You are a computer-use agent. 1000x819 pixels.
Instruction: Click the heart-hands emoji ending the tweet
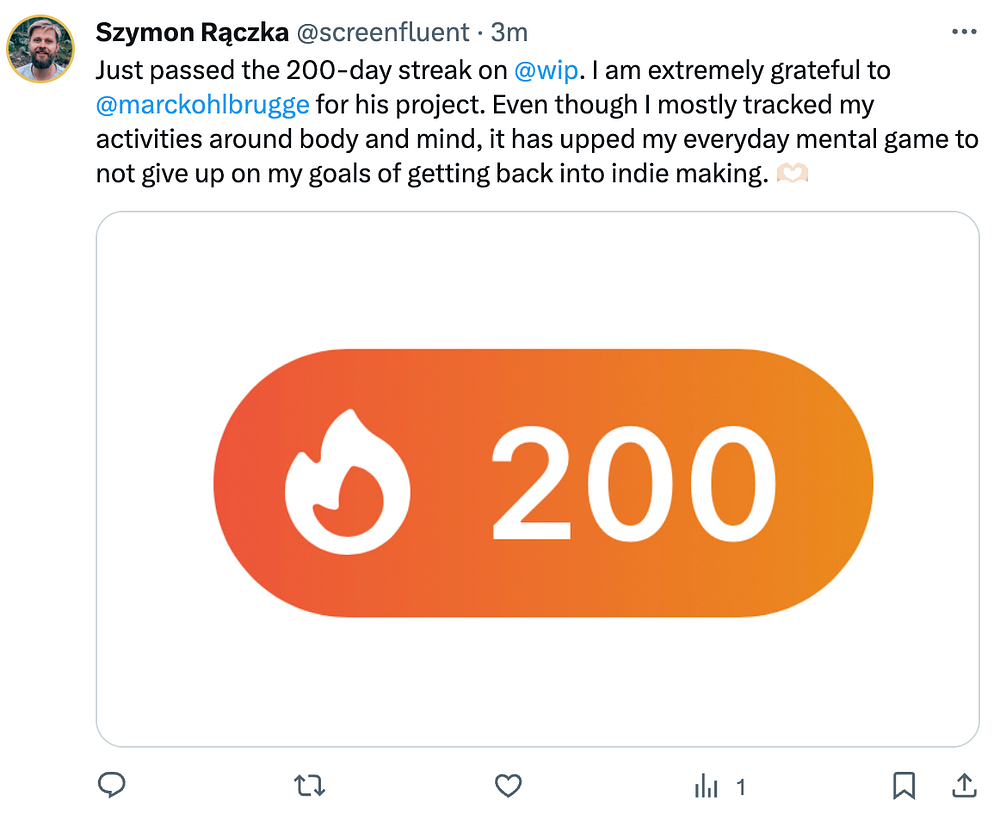click(x=792, y=173)
